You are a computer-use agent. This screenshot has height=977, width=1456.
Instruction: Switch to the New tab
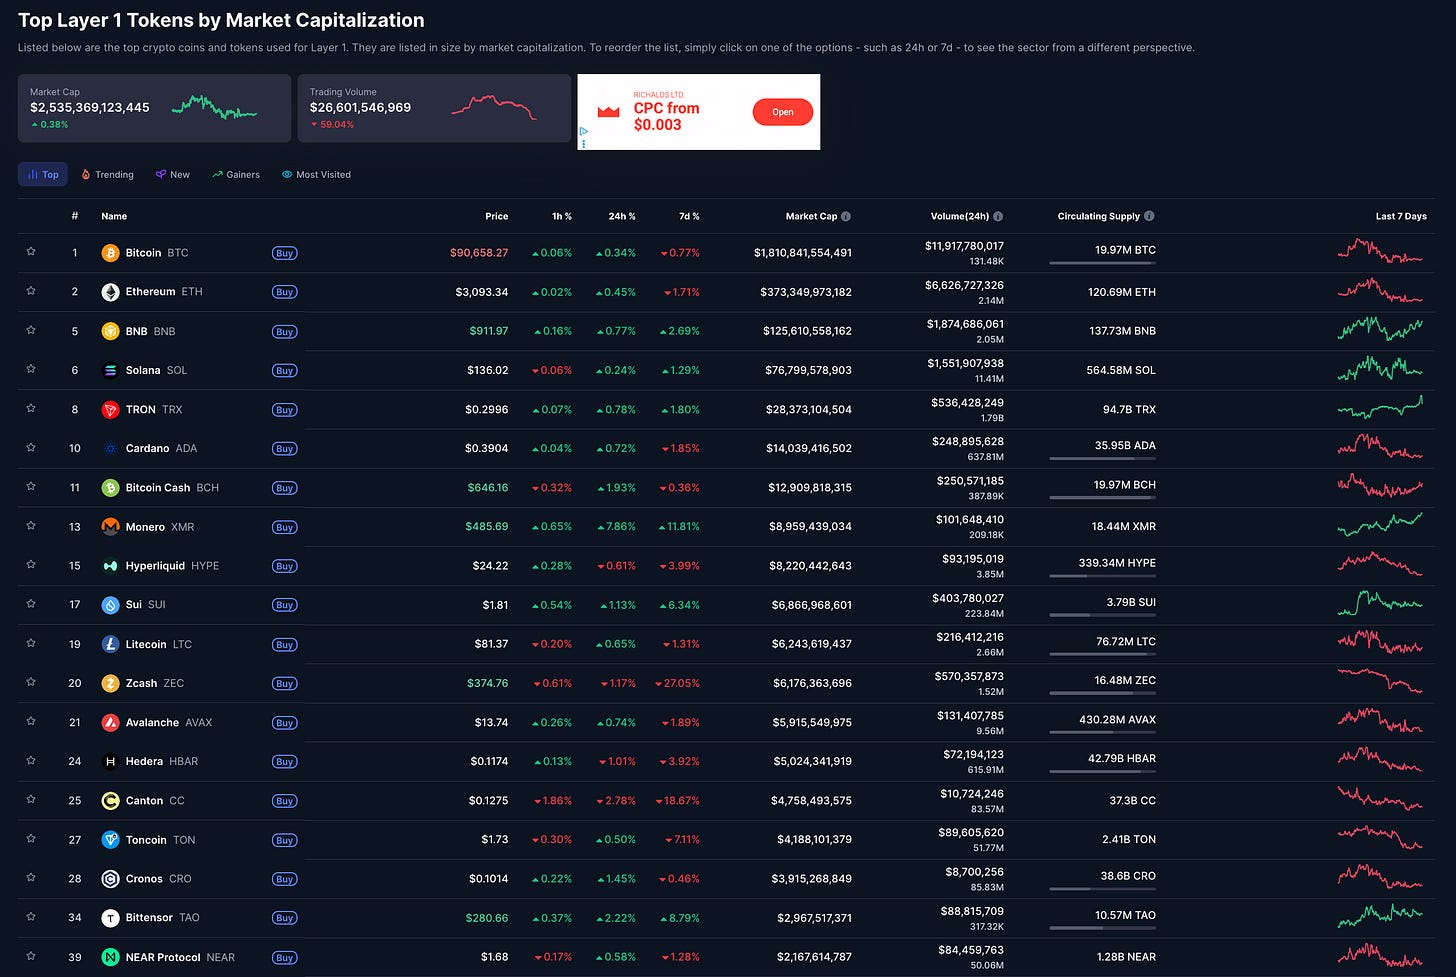click(x=173, y=174)
